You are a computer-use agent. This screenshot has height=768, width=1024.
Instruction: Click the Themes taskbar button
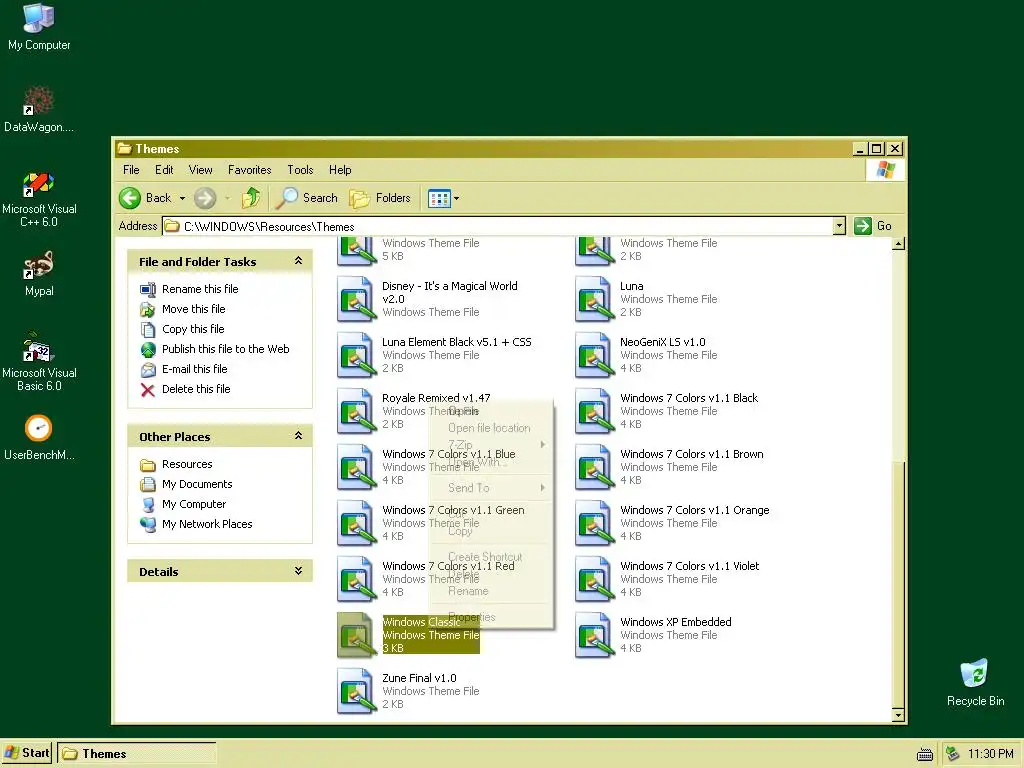[136, 754]
